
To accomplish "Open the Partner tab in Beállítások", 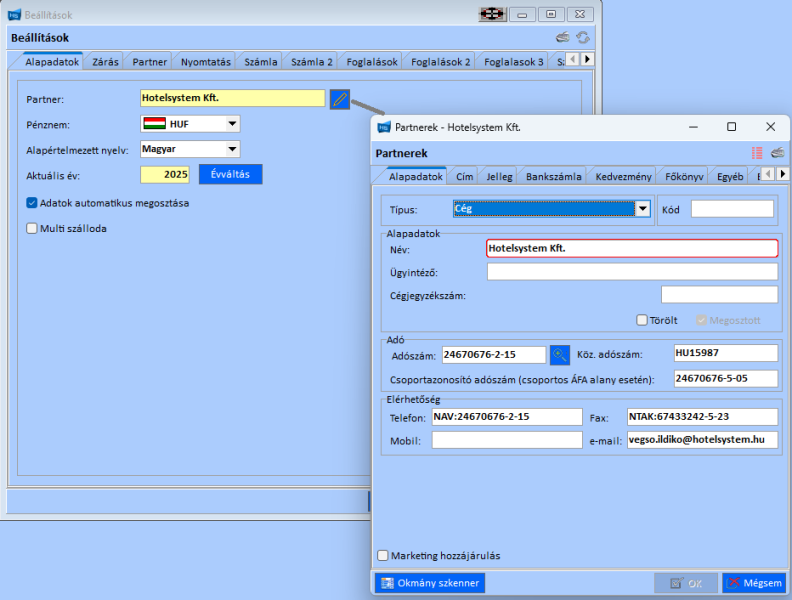I will pos(150,62).
